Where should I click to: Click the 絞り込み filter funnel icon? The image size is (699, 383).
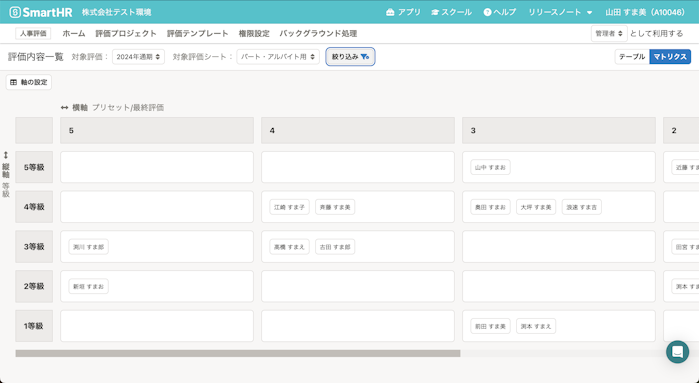click(x=365, y=57)
